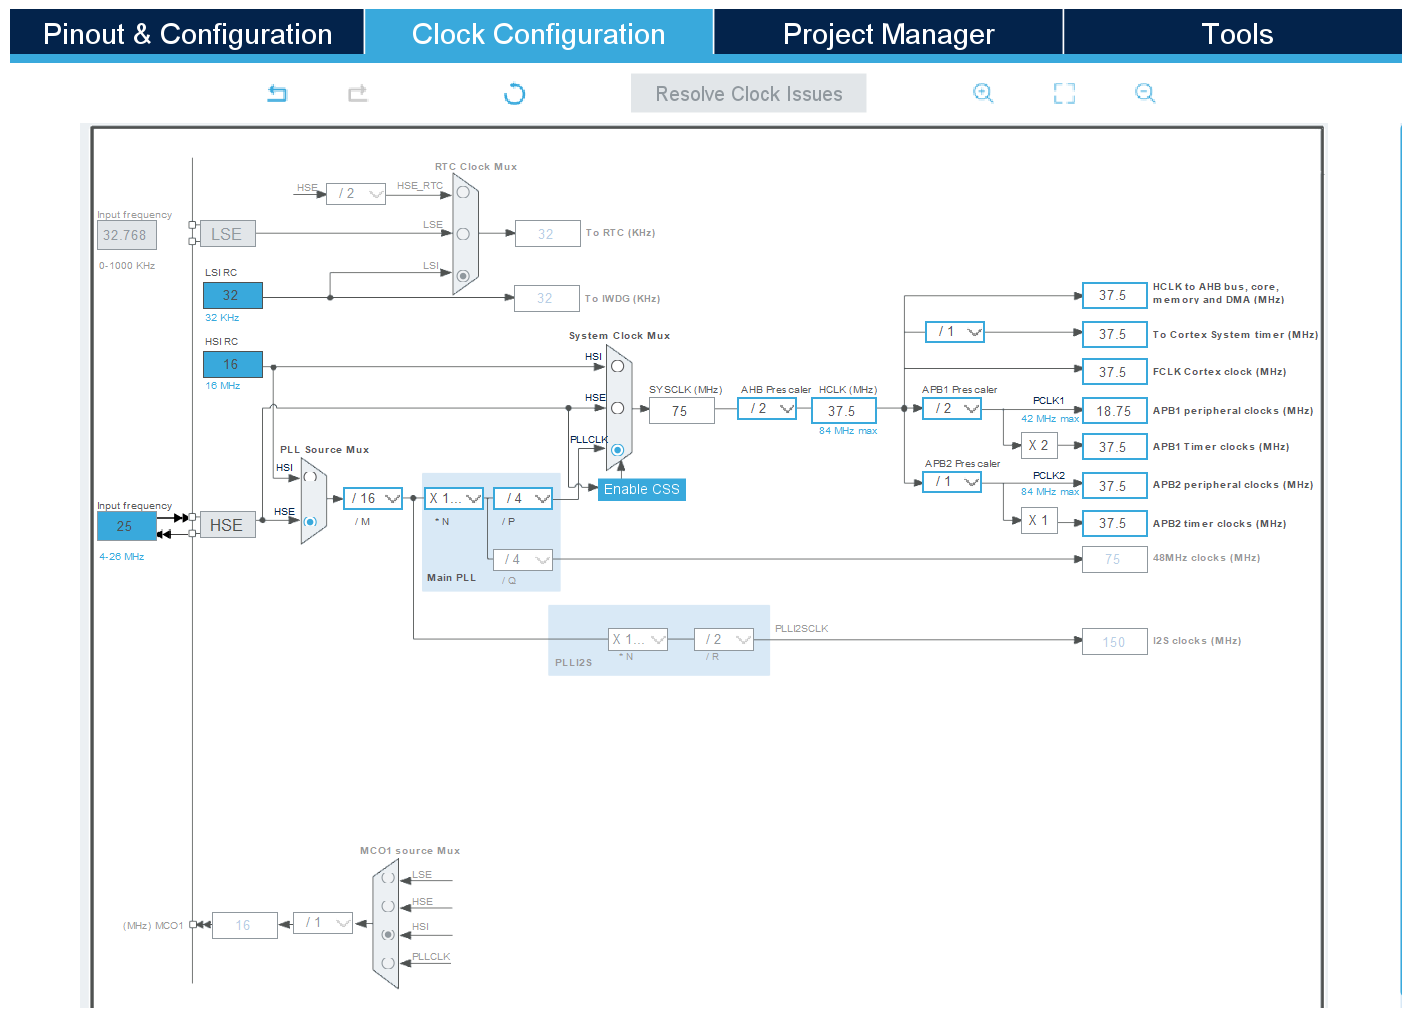Screen dimensions: 1402x1015
Task: Select HSI in the PLL Source Mux
Action: pos(310,478)
